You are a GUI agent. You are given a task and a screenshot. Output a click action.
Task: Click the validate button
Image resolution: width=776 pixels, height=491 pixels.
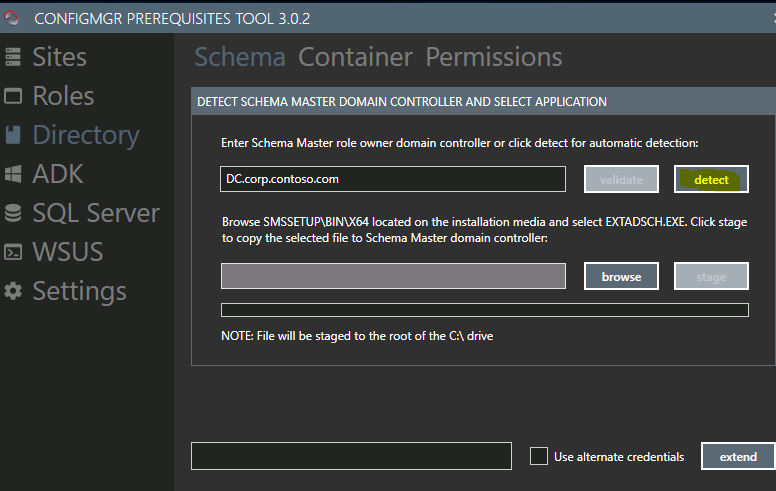(621, 179)
